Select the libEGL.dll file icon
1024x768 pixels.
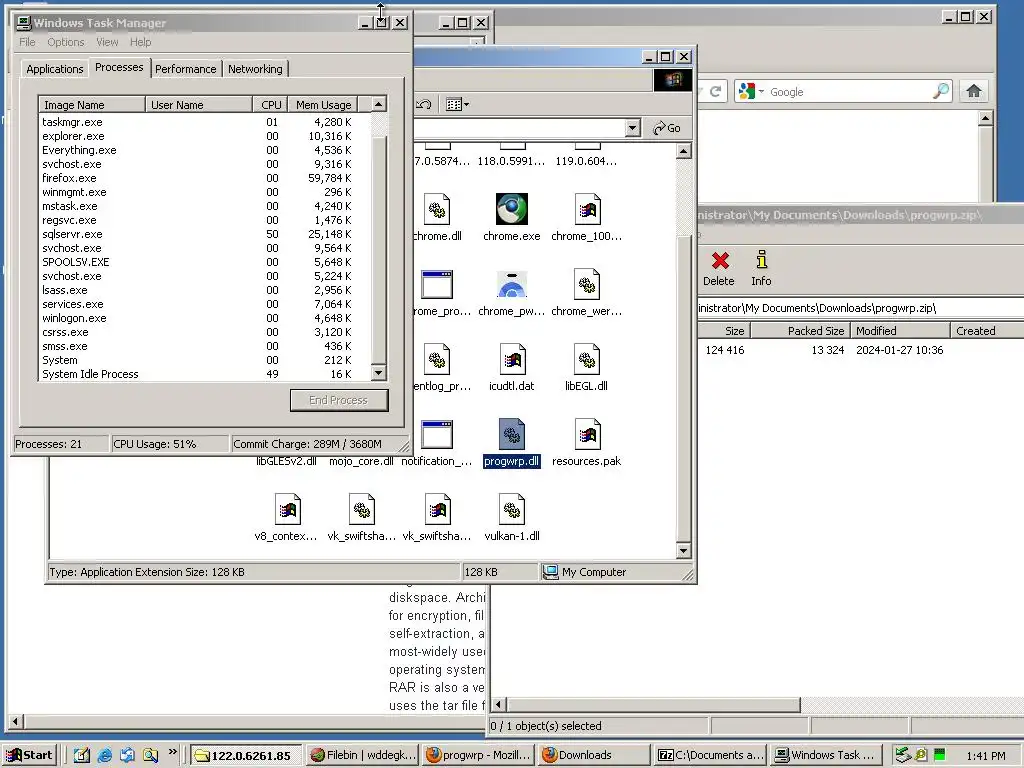[x=586, y=359]
